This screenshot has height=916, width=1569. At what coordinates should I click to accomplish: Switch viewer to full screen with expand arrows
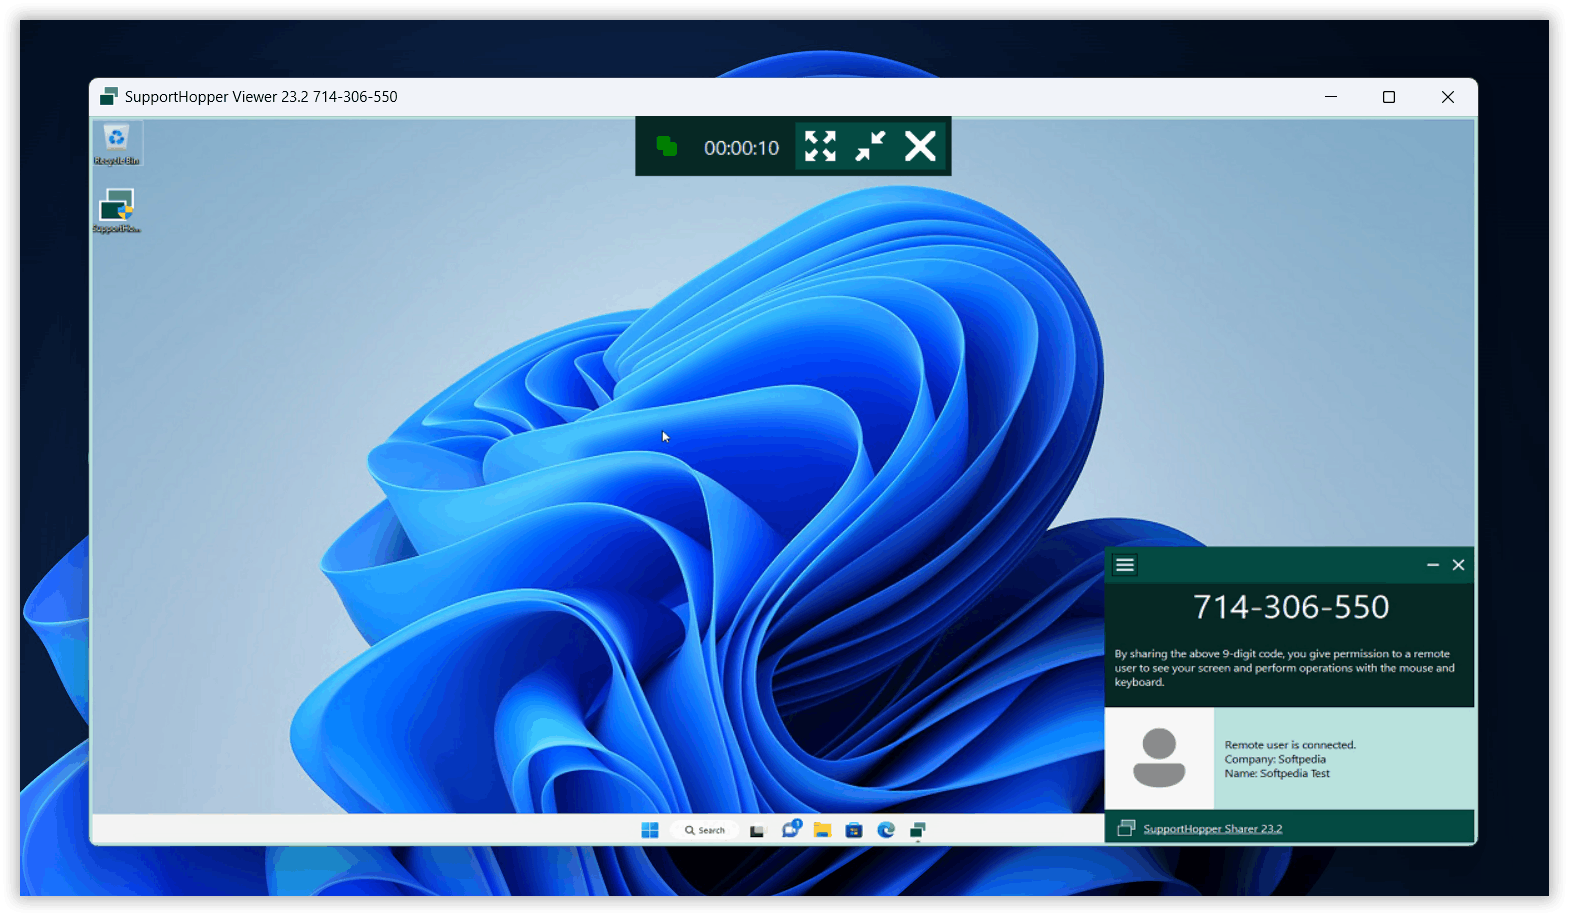tap(820, 146)
